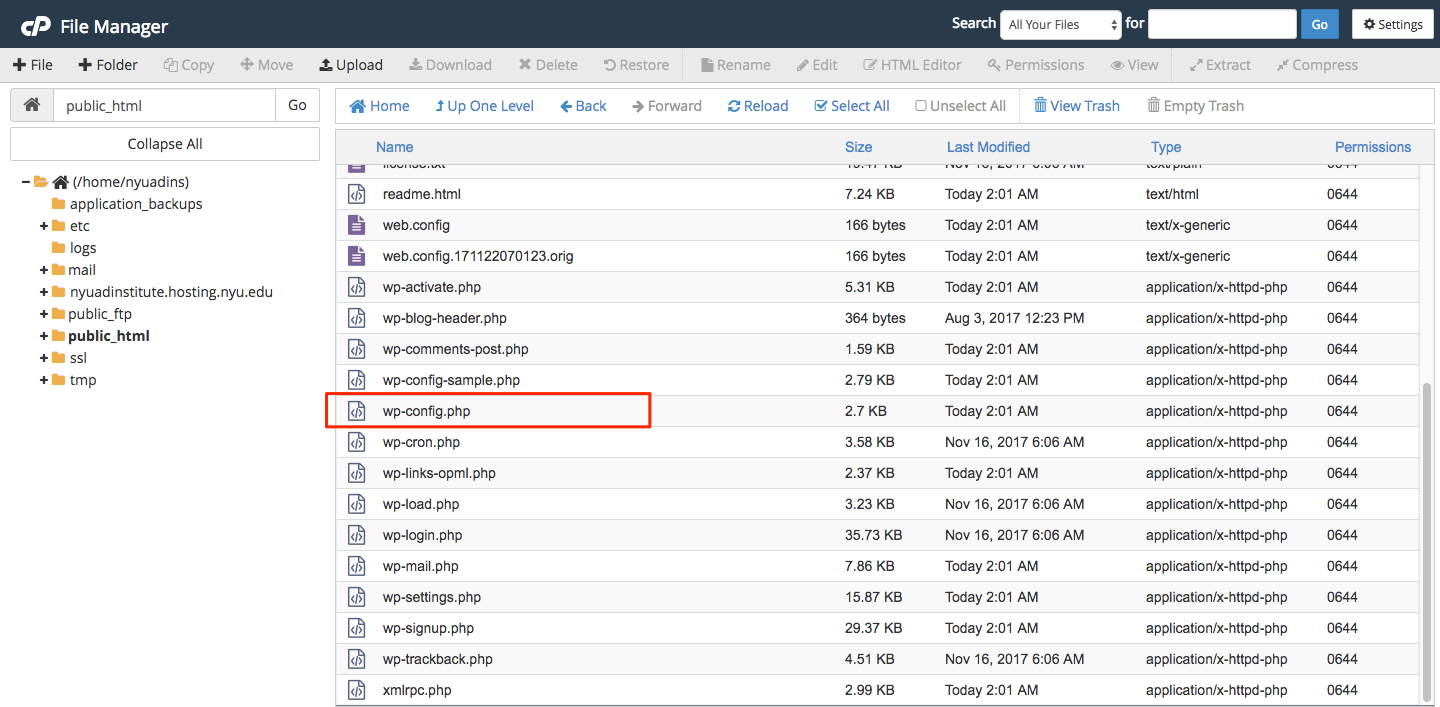The height and width of the screenshot is (707, 1440).
Task: Click the Compress toolbar item
Action: [1317, 65]
